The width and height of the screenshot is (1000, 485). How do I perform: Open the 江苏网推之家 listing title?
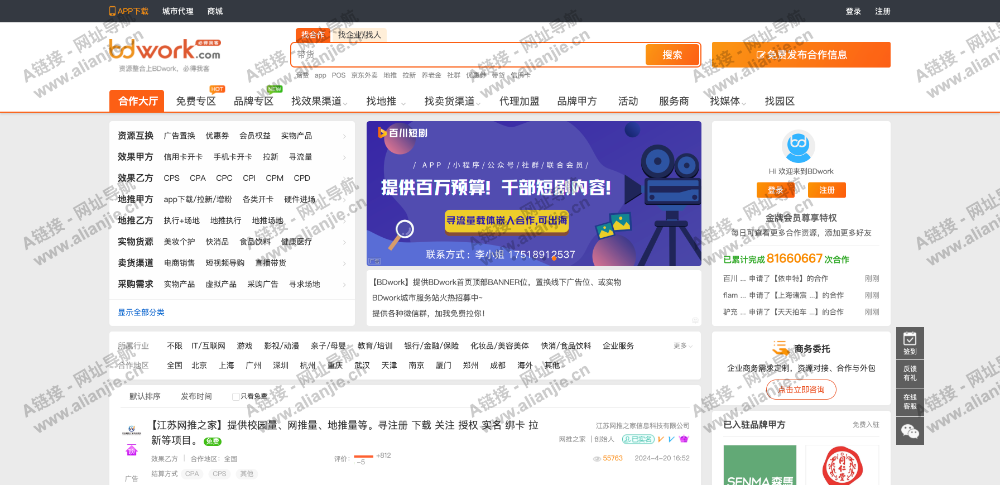tap(344, 432)
